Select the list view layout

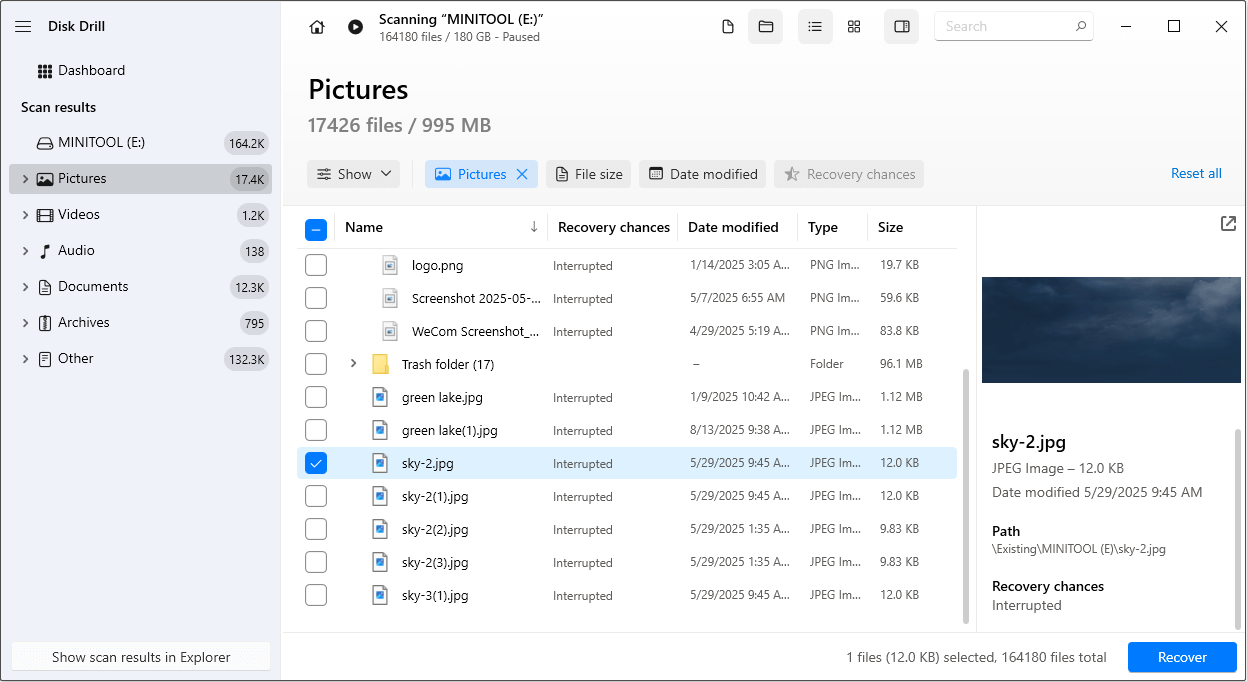pos(815,27)
